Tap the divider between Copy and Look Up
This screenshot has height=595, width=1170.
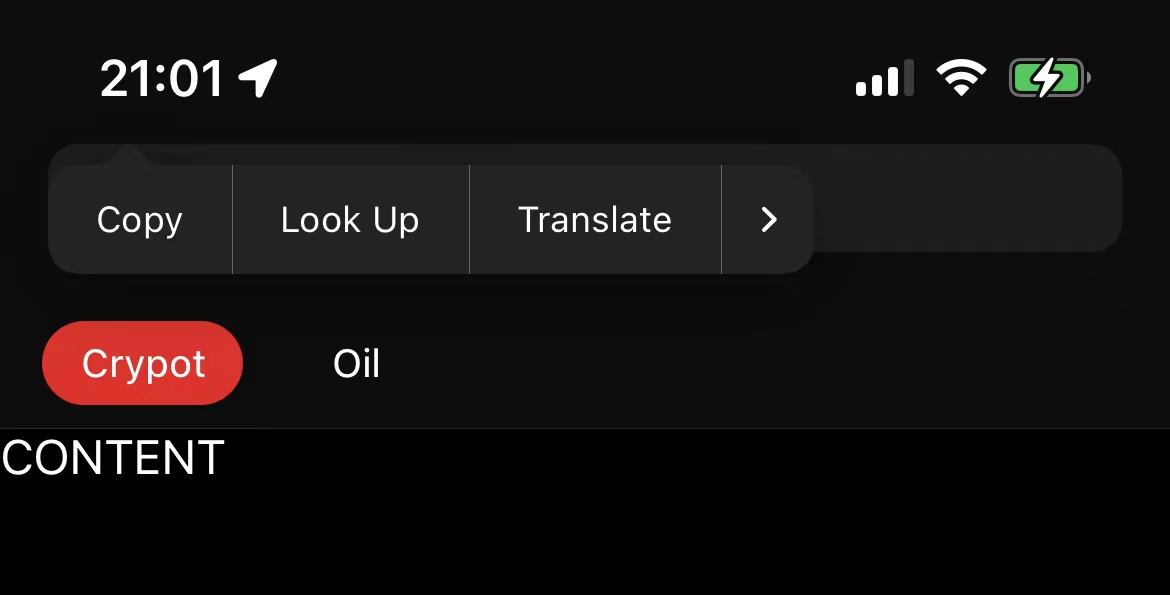point(233,219)
